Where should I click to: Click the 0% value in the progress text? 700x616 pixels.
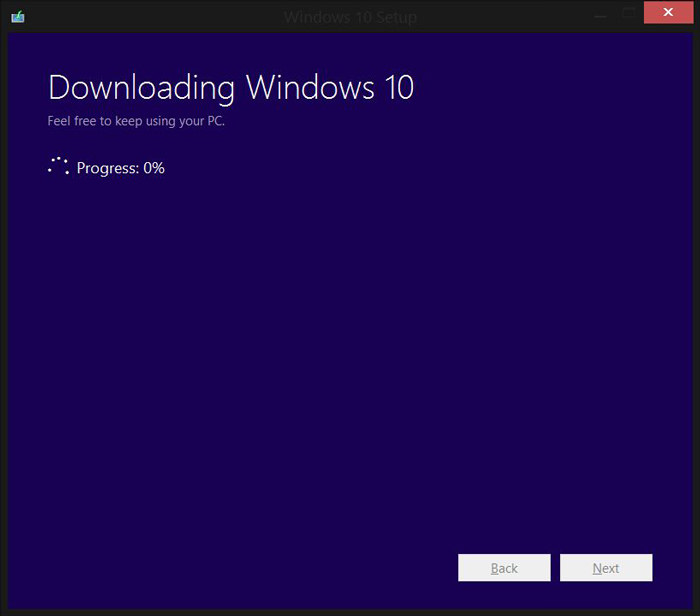click(x=153, y=168)
